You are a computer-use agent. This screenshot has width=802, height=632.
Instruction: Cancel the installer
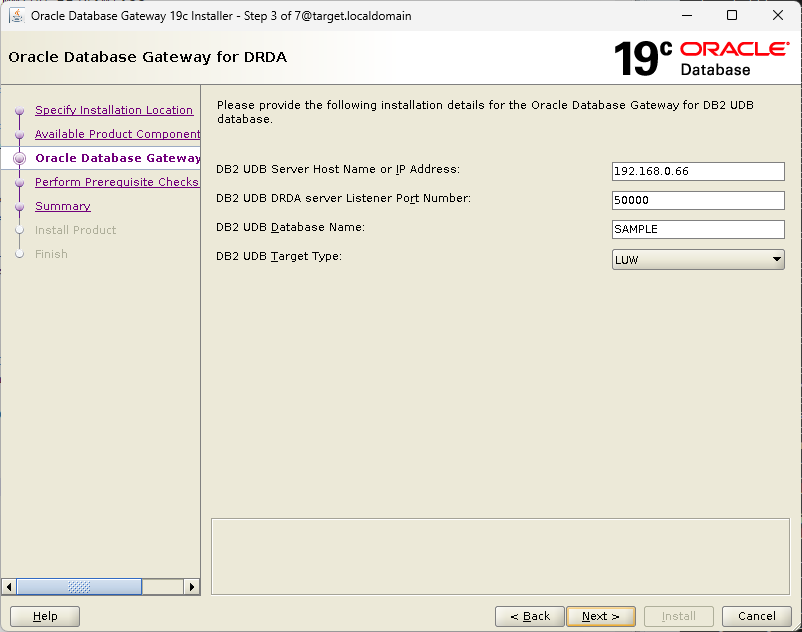tap(757, 616)
